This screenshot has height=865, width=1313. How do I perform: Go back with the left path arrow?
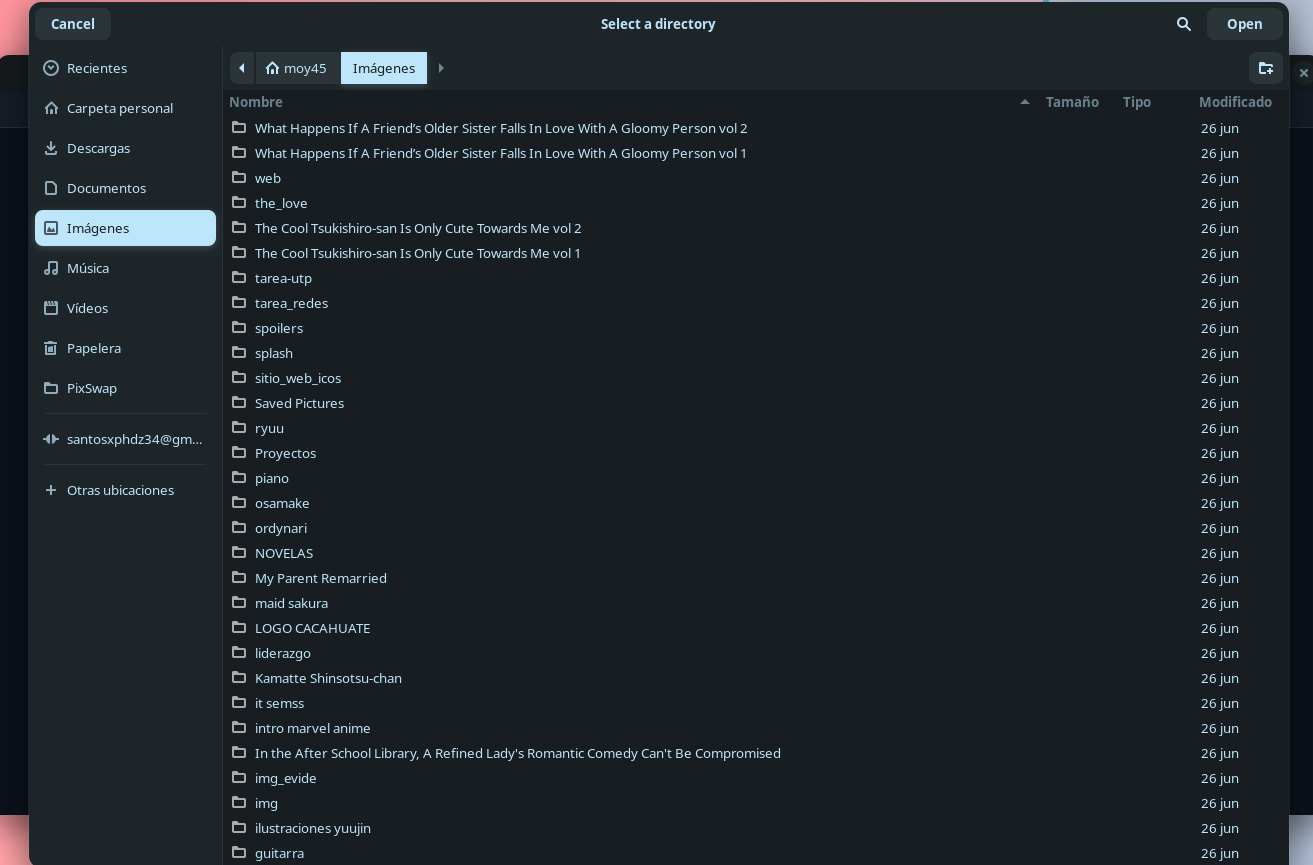pos(242,68)
